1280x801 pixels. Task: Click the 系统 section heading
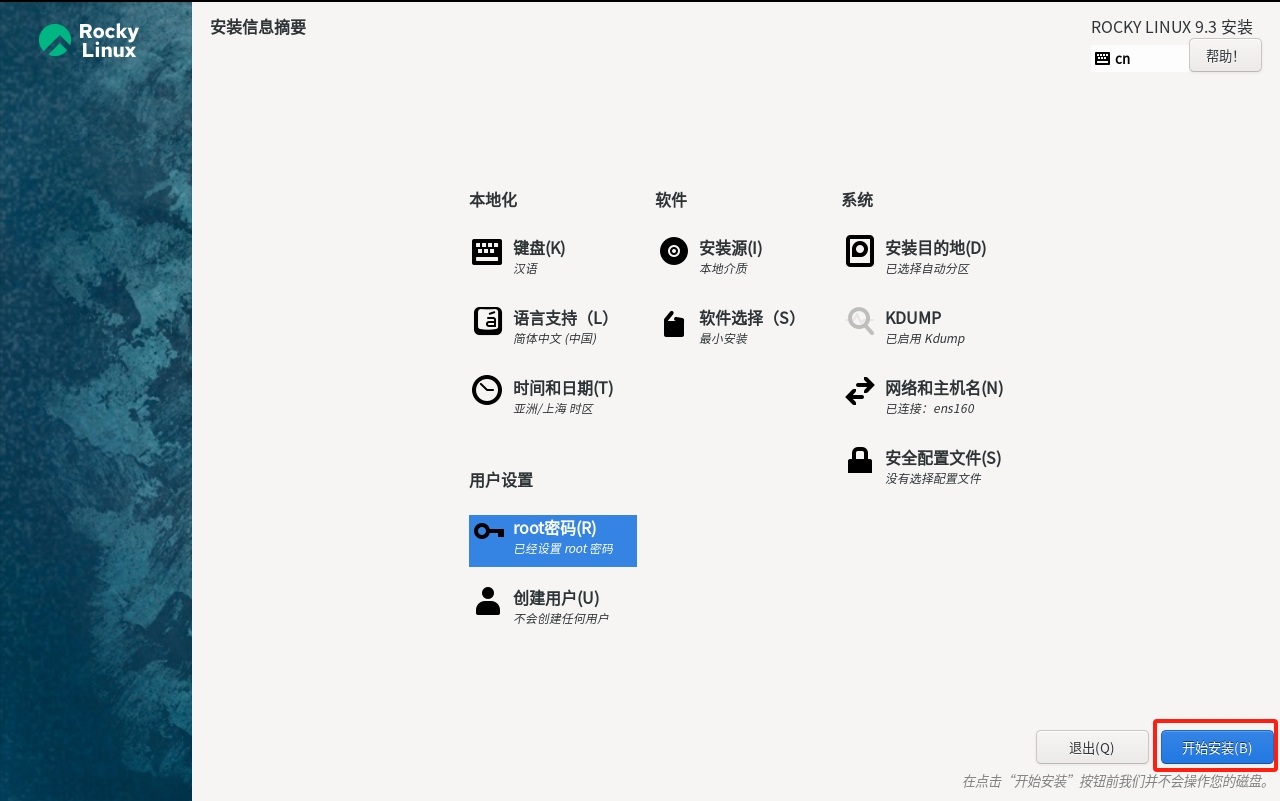(x=857, y=200)
